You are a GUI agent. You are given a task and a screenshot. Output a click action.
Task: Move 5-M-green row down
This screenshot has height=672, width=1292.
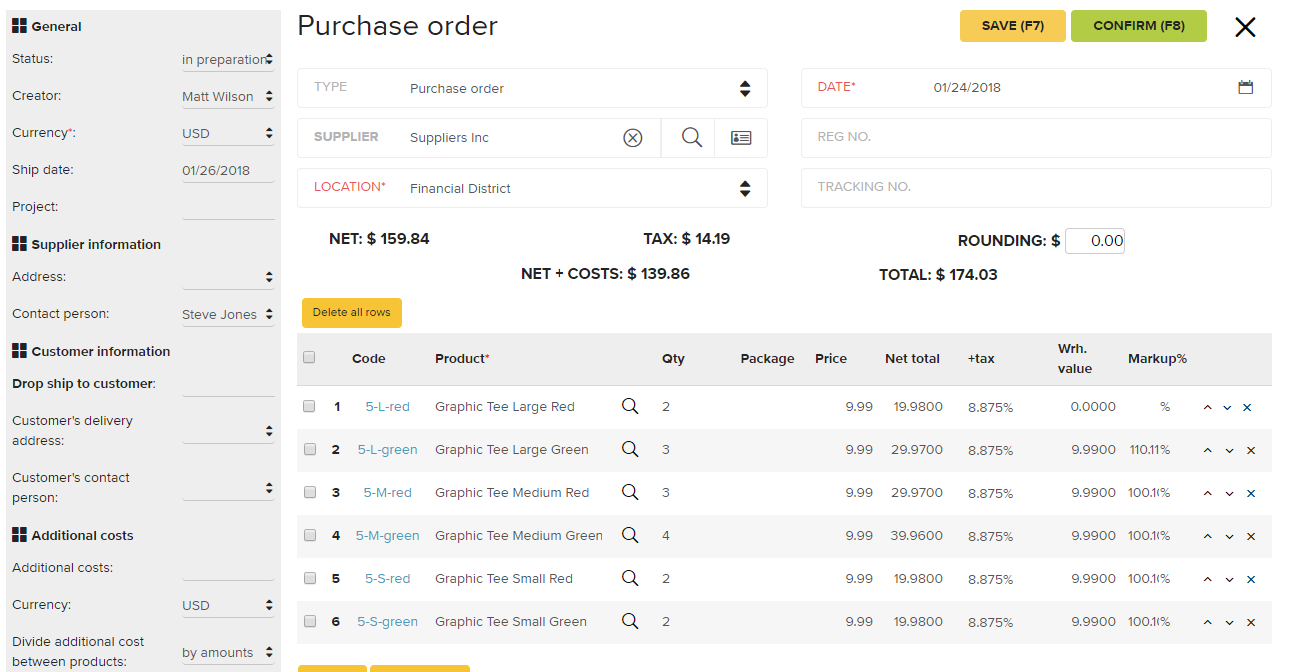pyautogui.click(x=1228, y=537)
